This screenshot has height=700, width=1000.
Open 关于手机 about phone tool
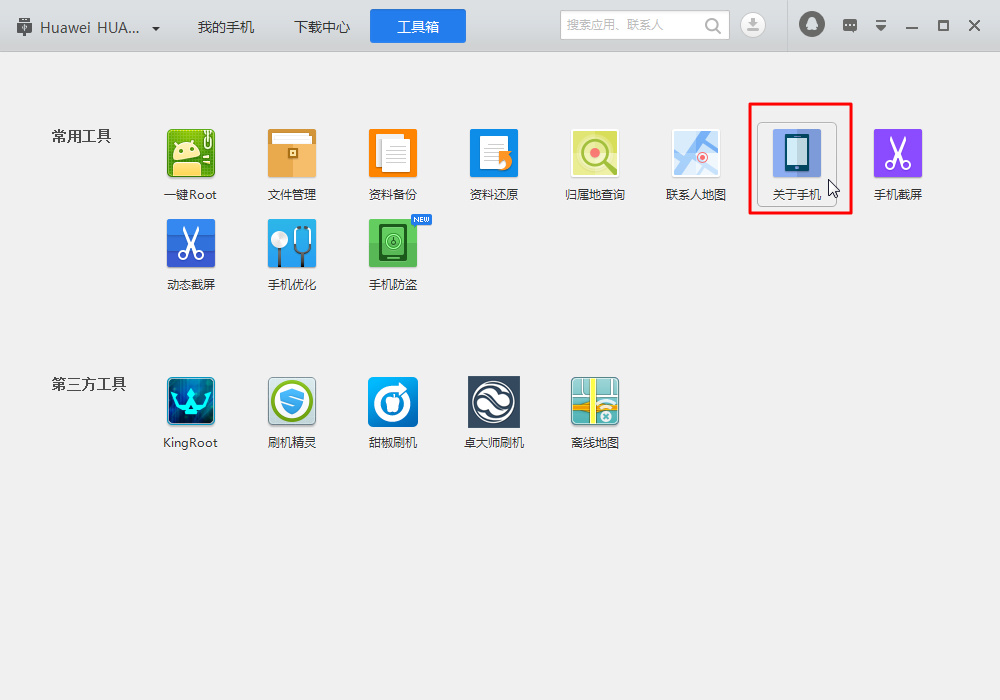pyautogui.click(x=797, y=164)
